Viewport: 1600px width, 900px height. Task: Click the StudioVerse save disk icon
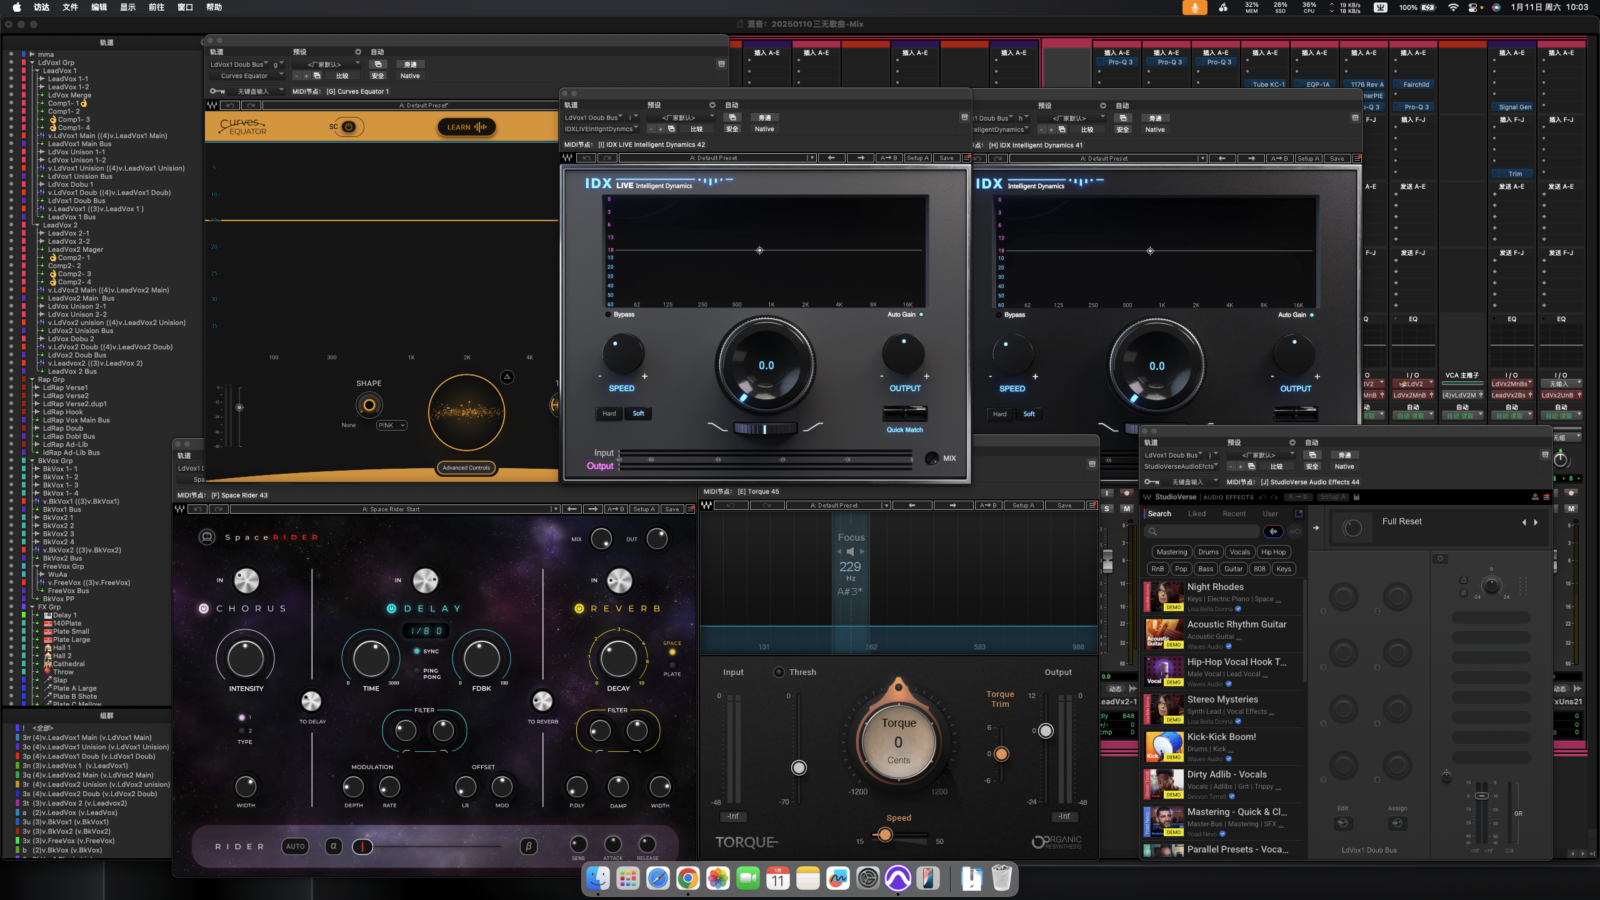tap(1356, 497)
